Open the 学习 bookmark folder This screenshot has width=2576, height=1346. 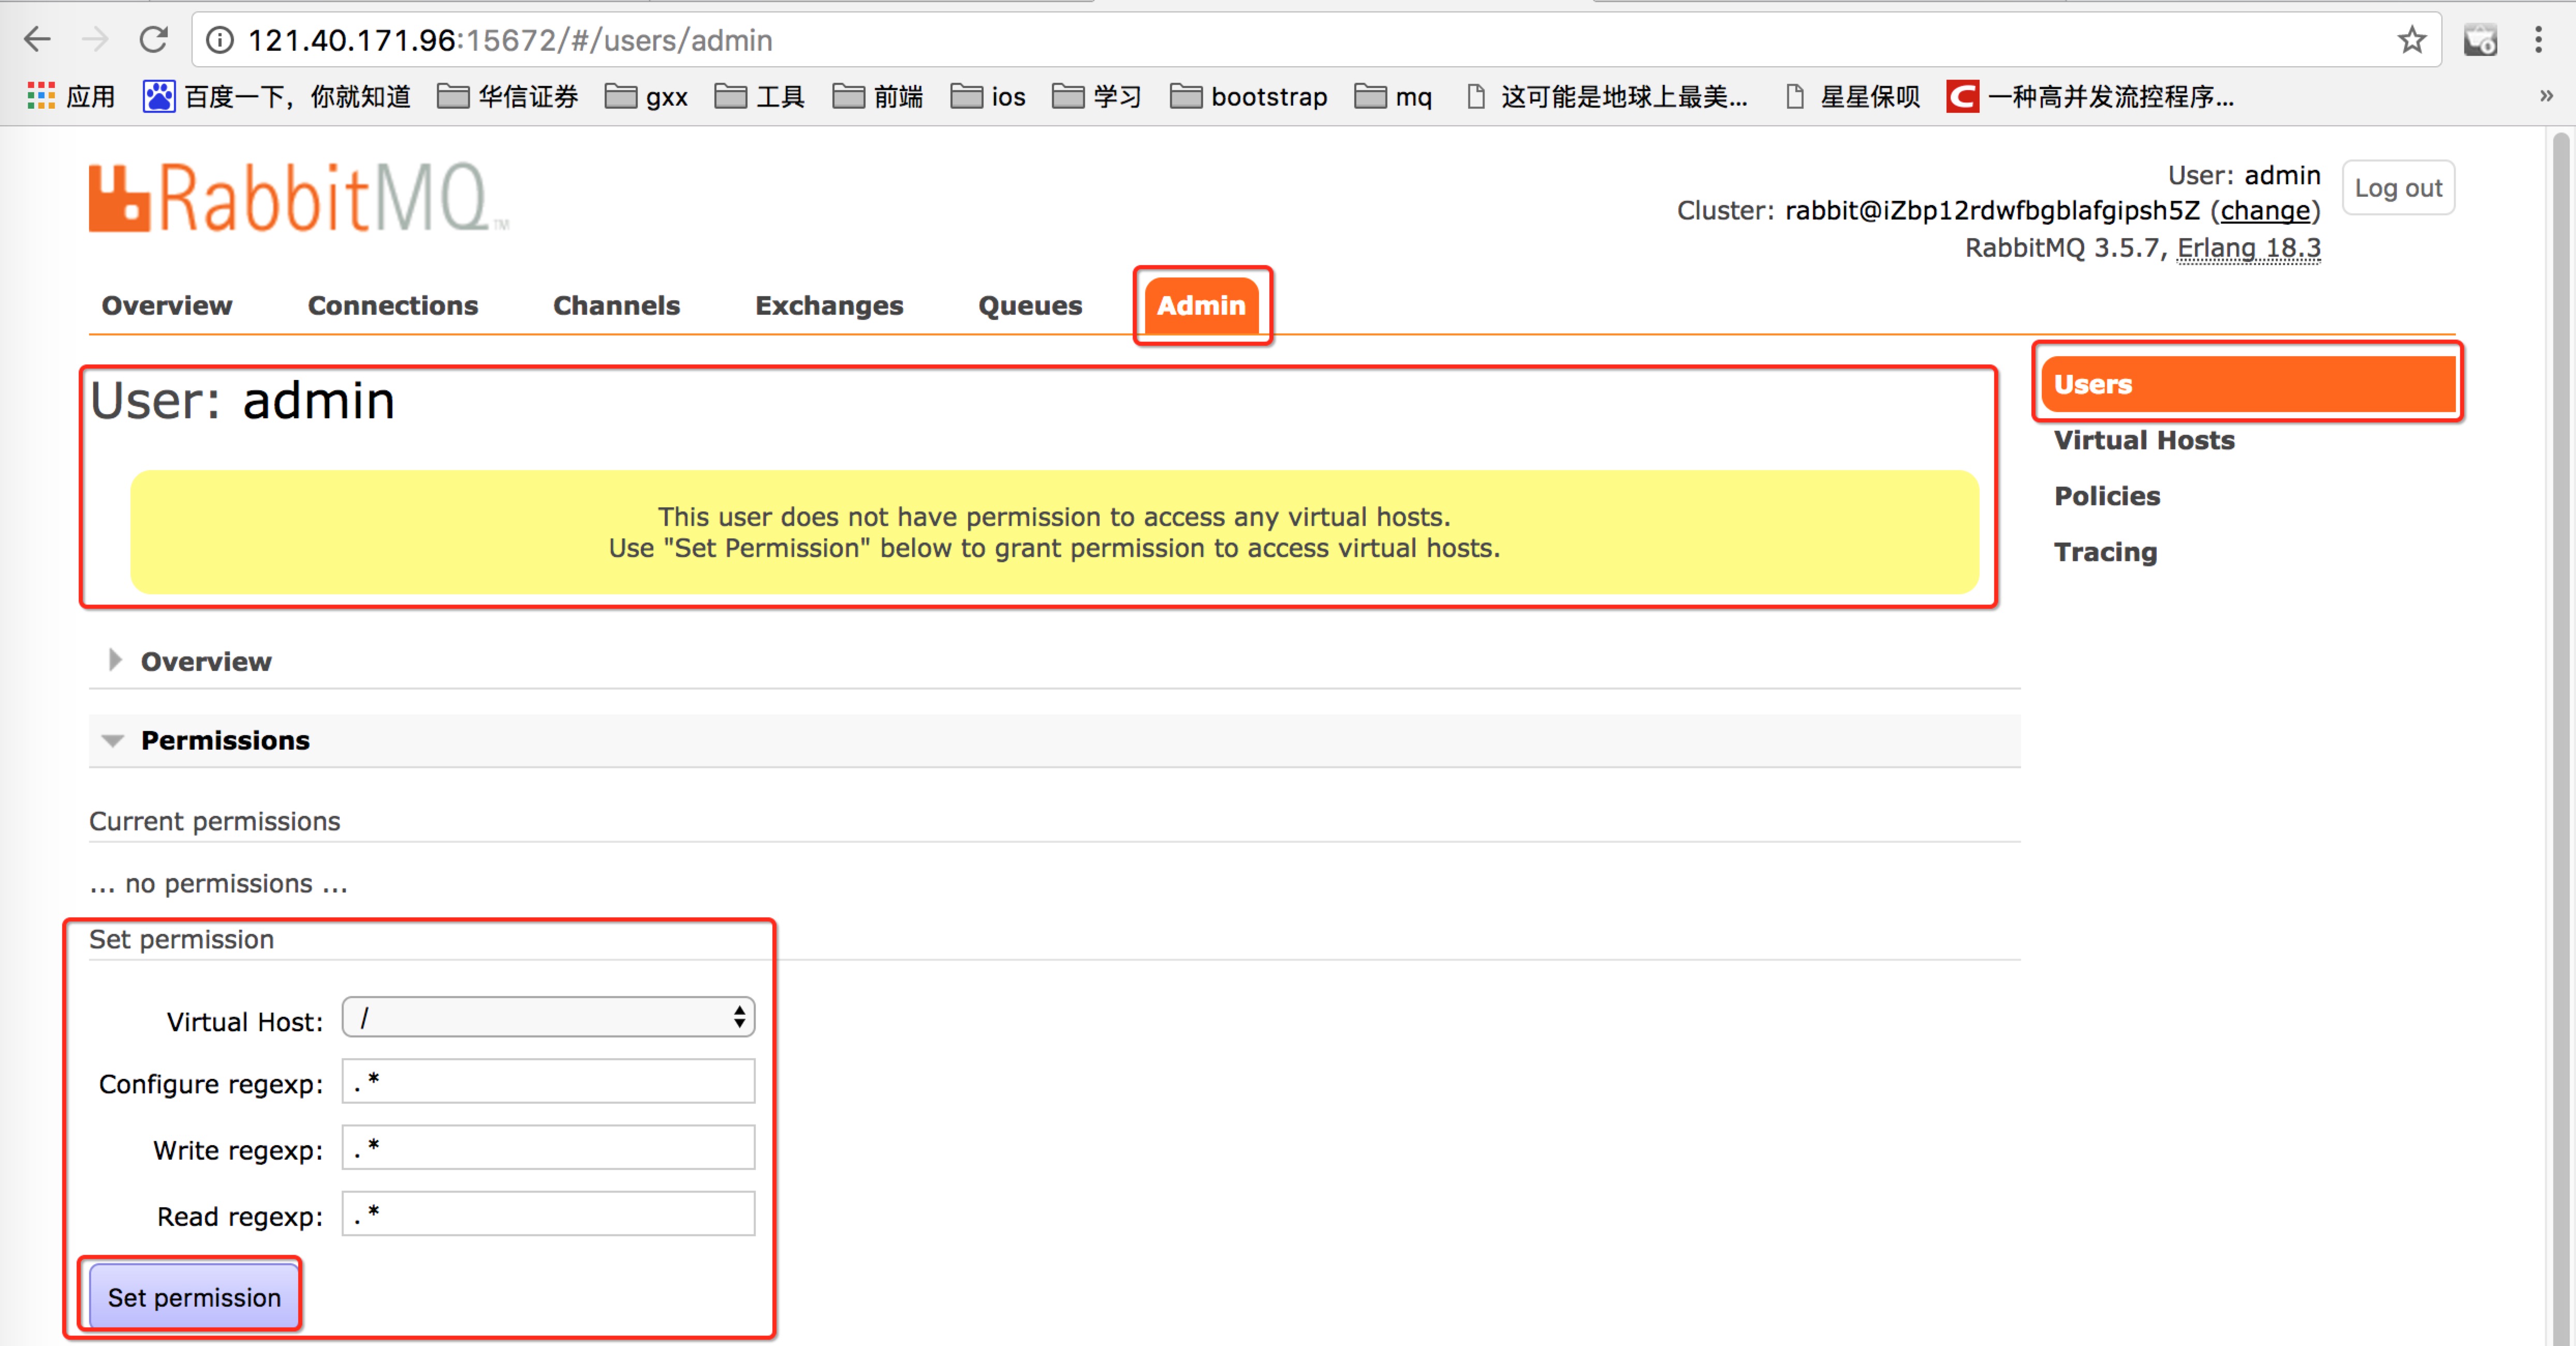1096,97
